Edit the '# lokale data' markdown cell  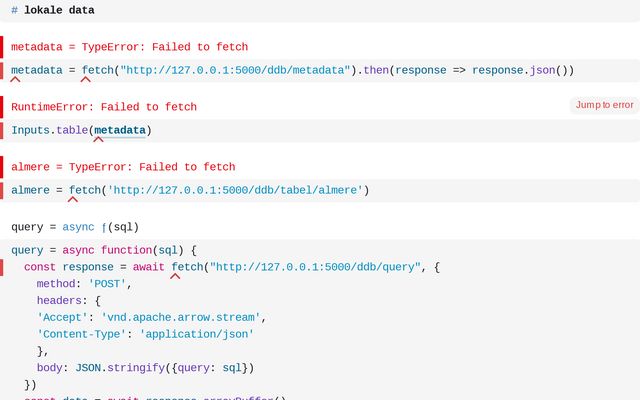tap(320, 10)
